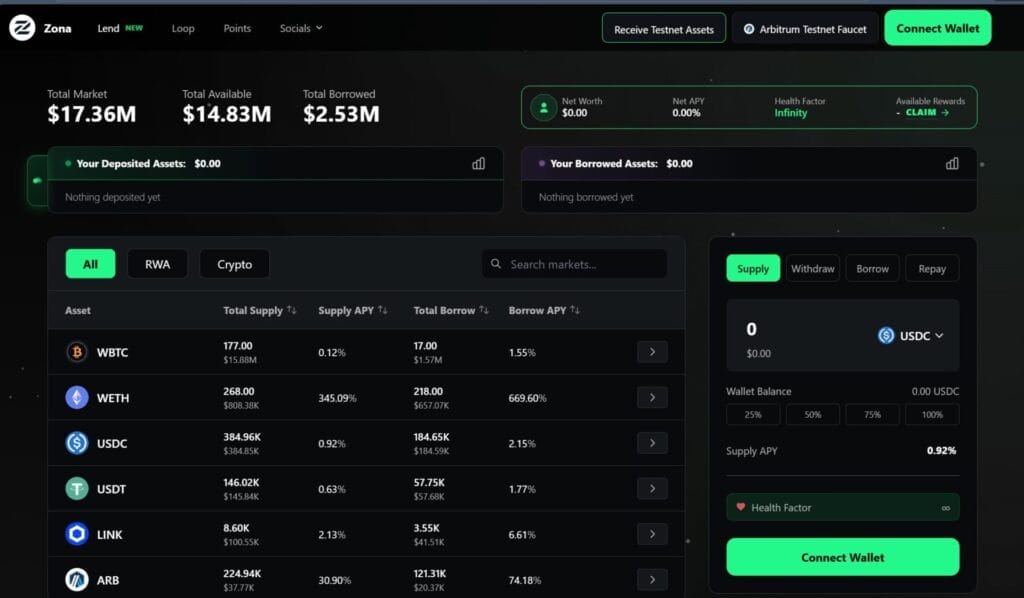1024x598 pixels.
Task: Click the Wallet Balance 0.00 USDC text
Action: (935, 391)
